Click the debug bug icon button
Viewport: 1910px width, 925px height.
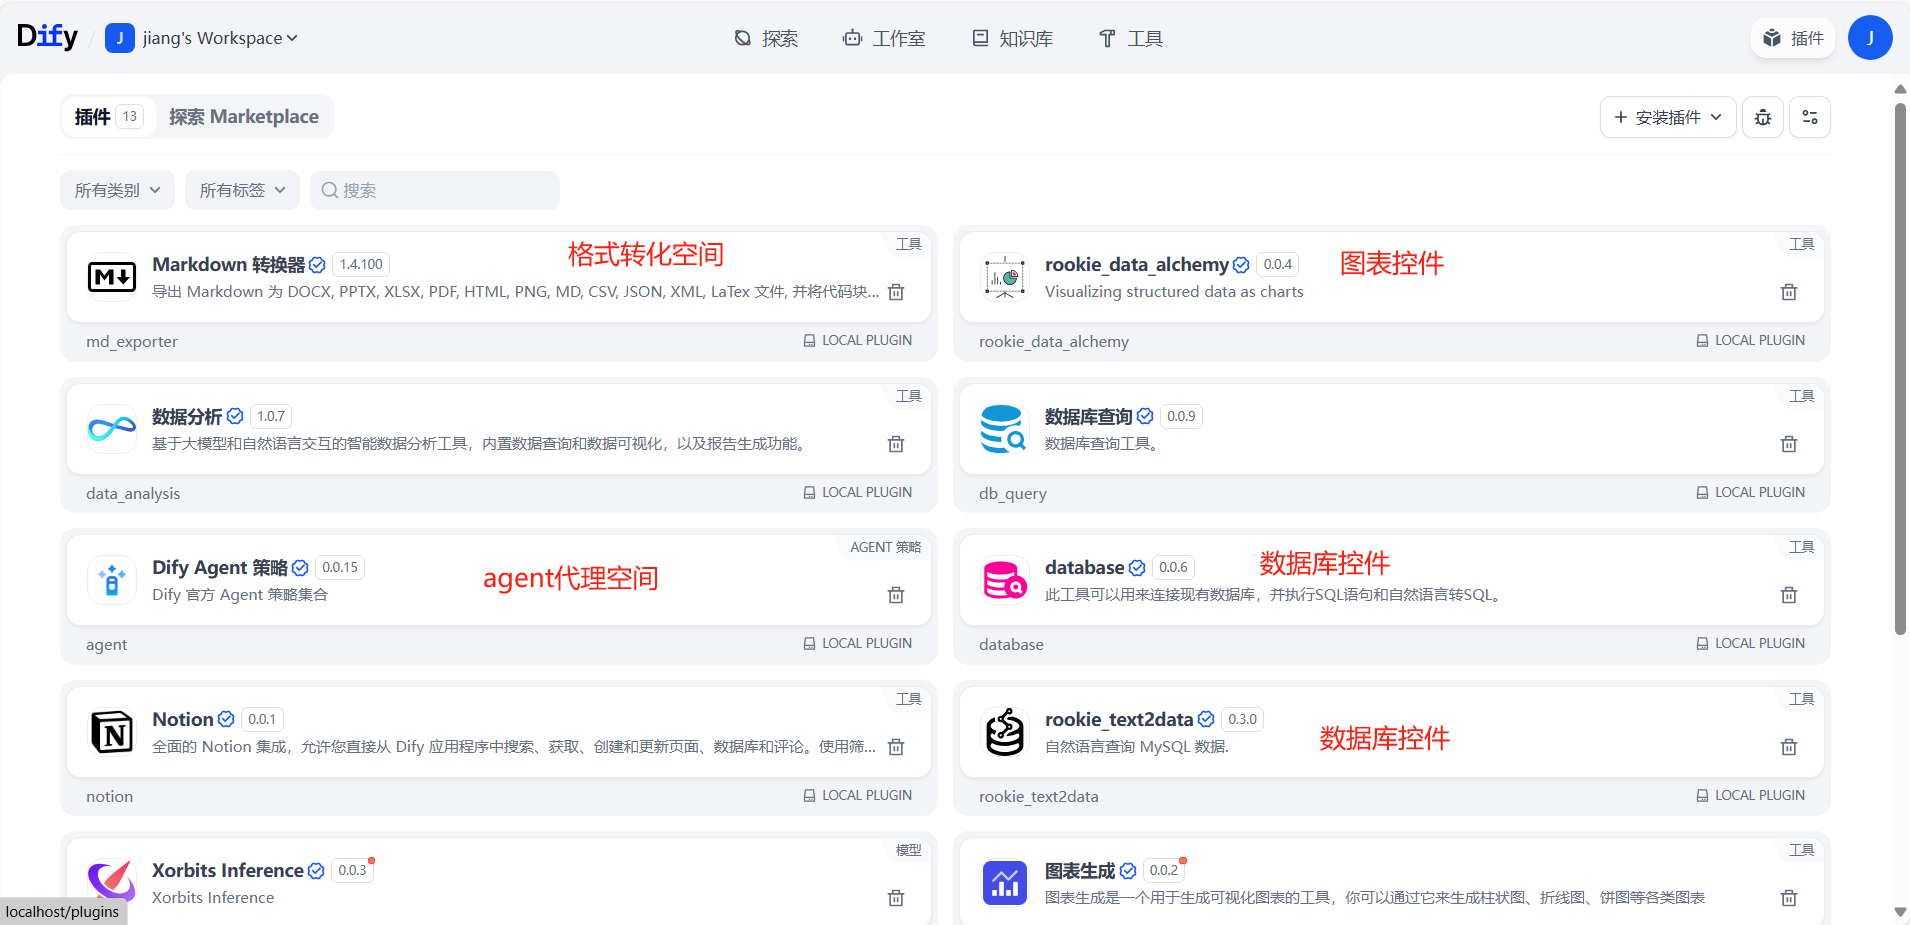click(1763, 117)
